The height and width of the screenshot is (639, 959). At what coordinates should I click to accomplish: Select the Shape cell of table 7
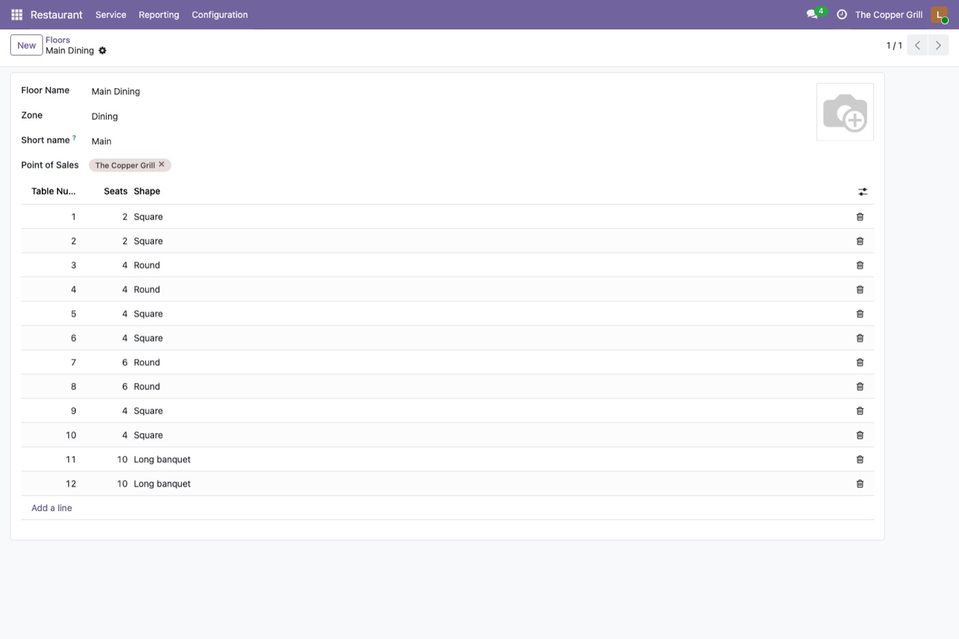click(x=147, y=363)
